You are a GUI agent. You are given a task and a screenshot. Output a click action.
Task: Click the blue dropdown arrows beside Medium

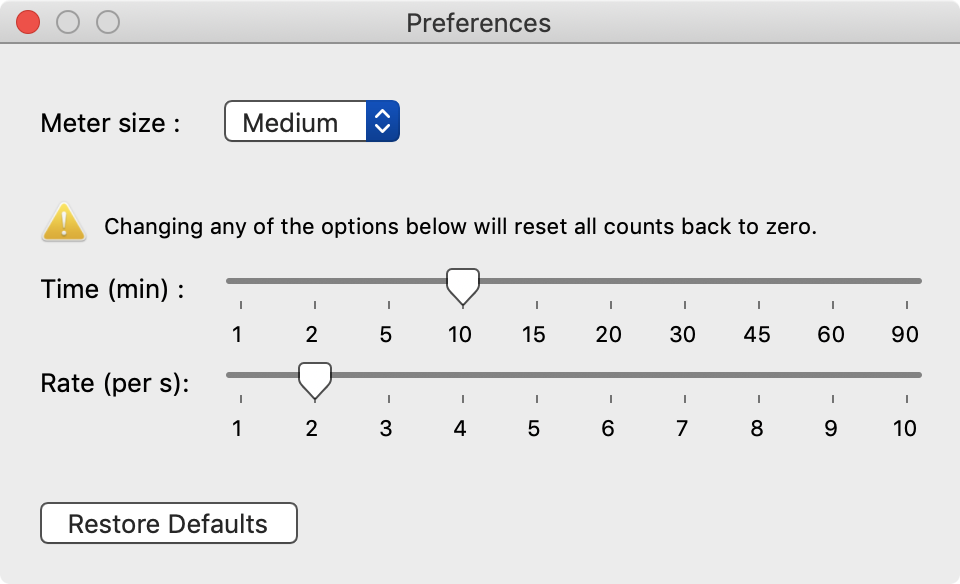click(x=383, y=122)
